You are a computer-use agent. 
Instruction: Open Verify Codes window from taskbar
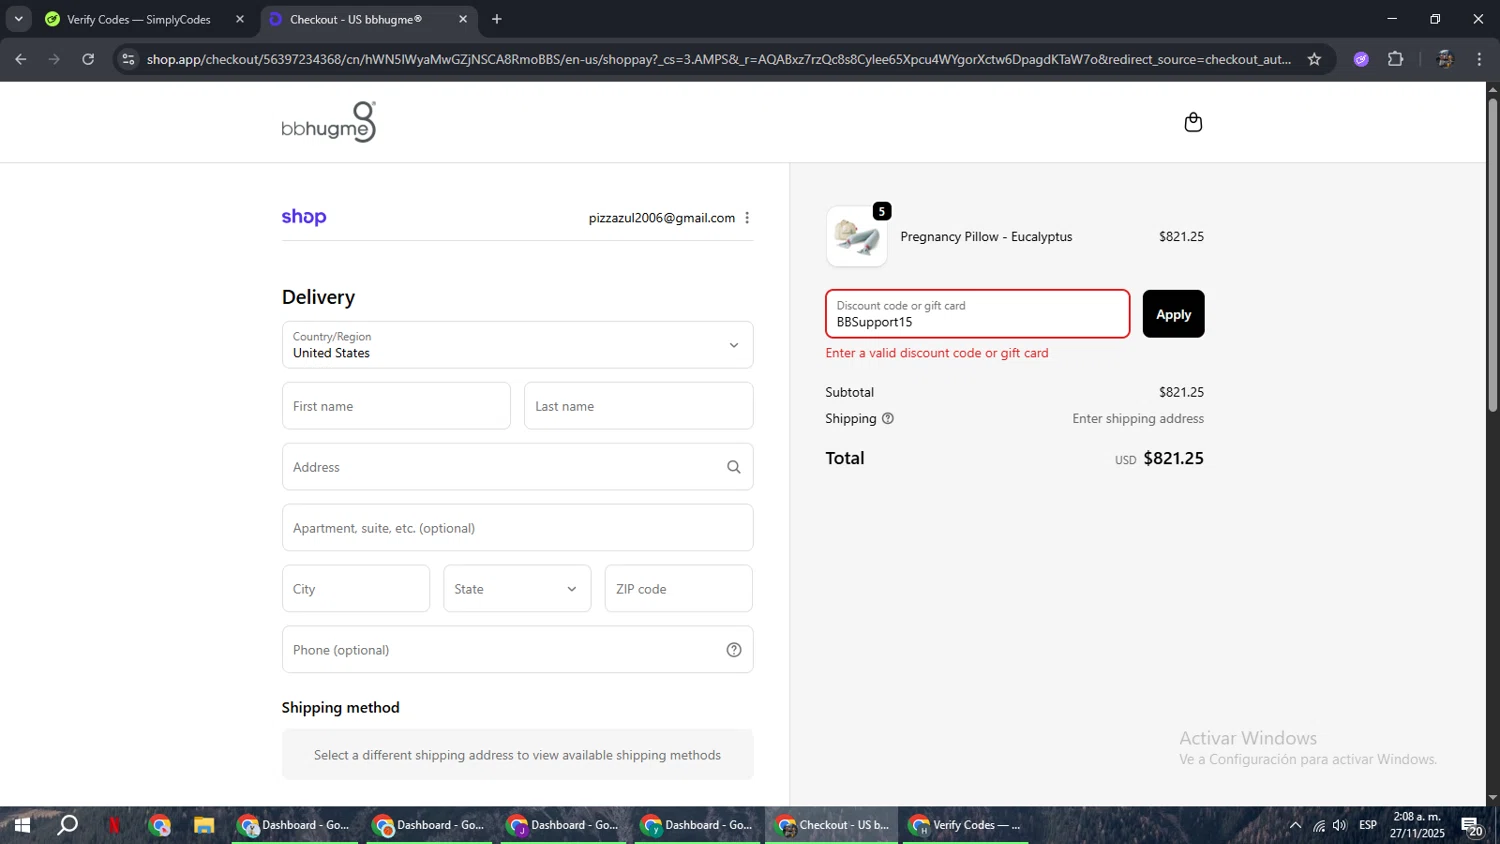tap(966, 826)
